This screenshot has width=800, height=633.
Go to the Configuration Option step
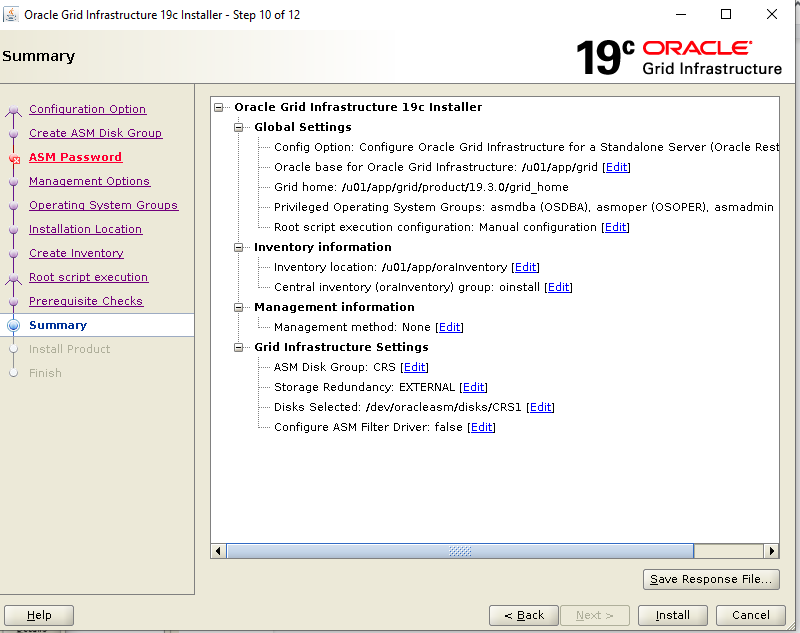(88, 109)
